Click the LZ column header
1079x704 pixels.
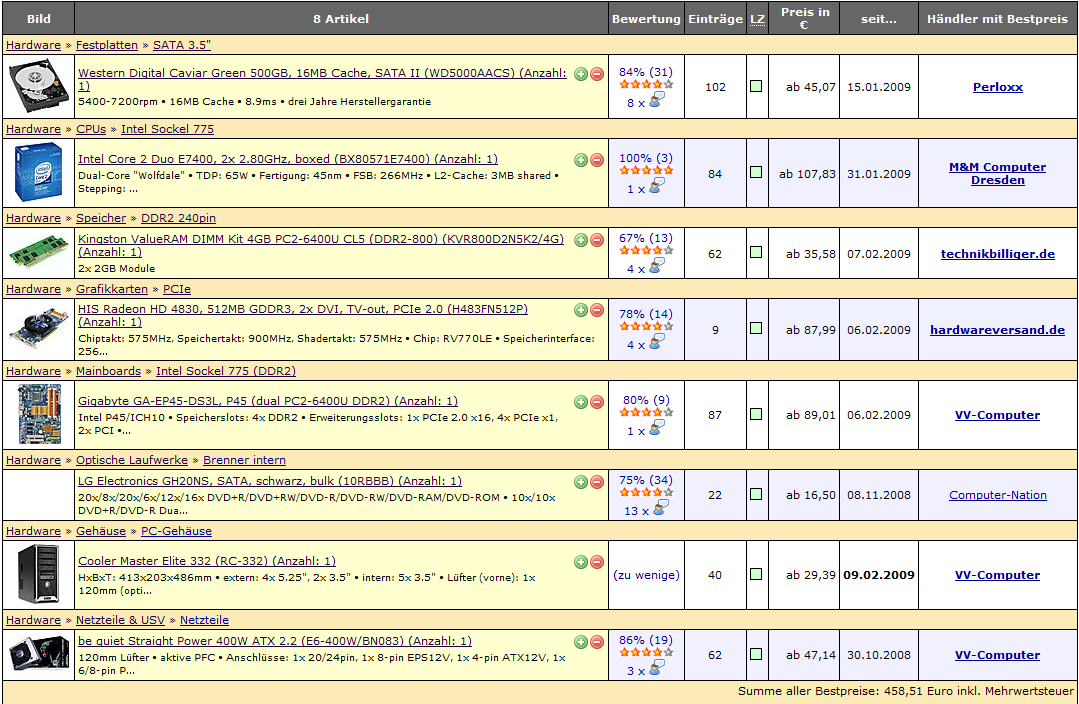click(x=757, y=19)
